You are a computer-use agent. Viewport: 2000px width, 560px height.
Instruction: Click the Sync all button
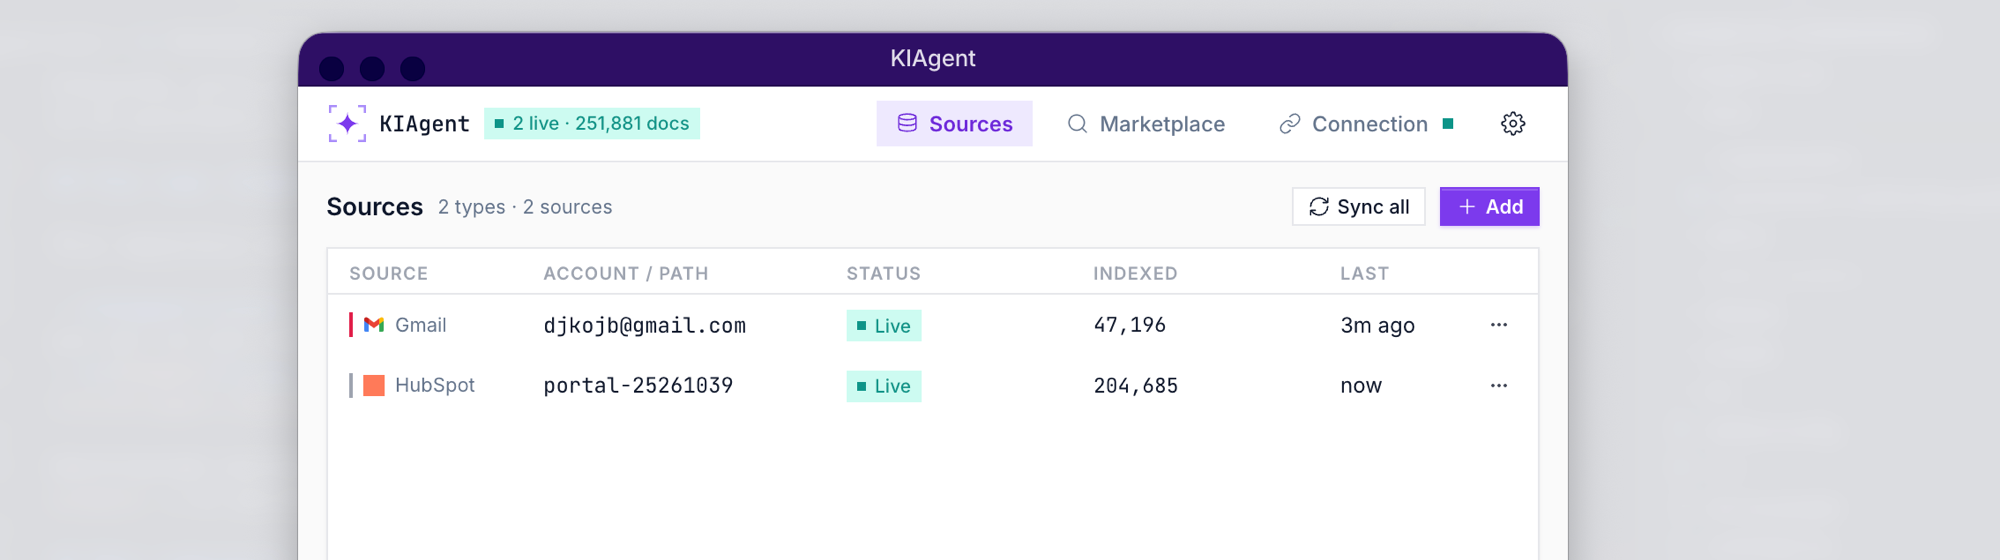1358,206
